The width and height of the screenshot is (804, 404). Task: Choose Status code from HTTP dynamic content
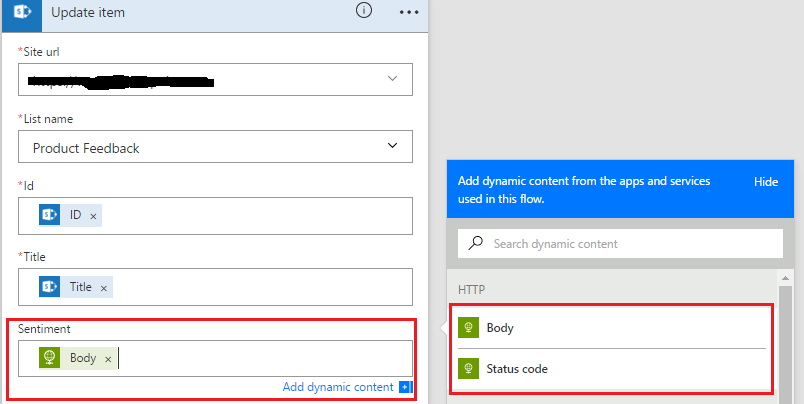611,369
